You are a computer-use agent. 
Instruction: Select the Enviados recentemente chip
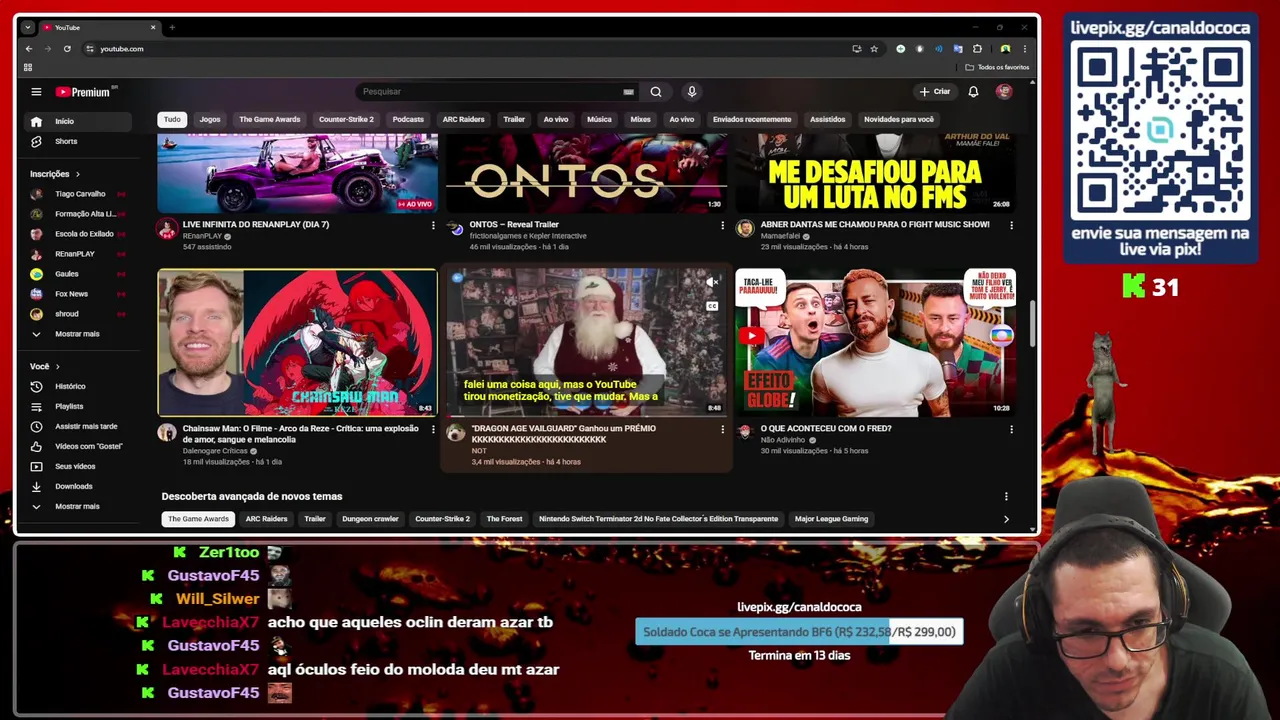(x=752, y=119)
